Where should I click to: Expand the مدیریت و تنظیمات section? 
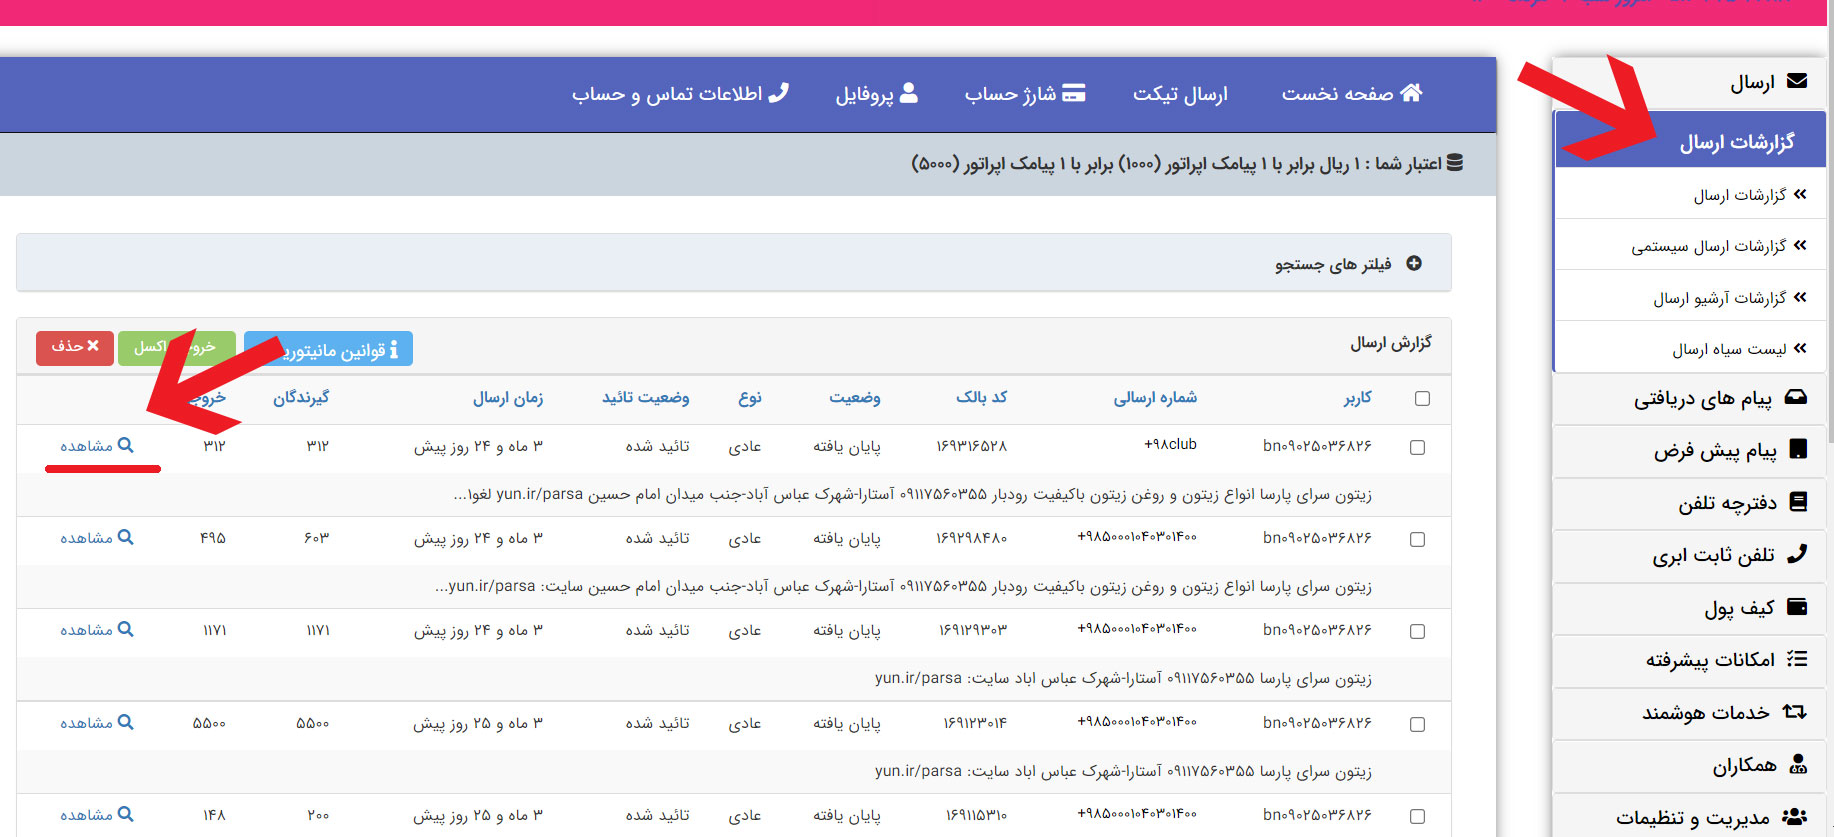pos(1689,817)
